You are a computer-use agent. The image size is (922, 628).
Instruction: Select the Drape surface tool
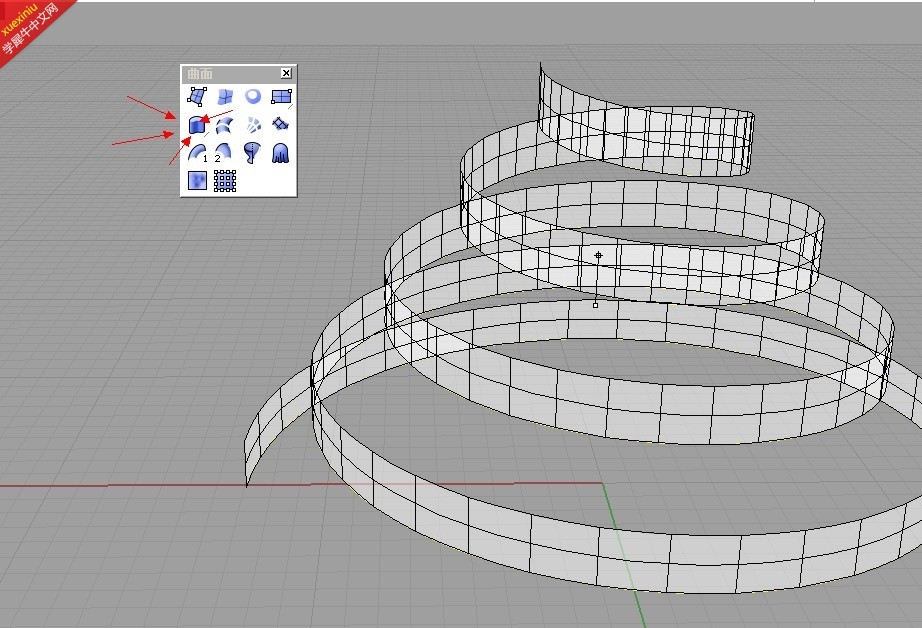281,153
